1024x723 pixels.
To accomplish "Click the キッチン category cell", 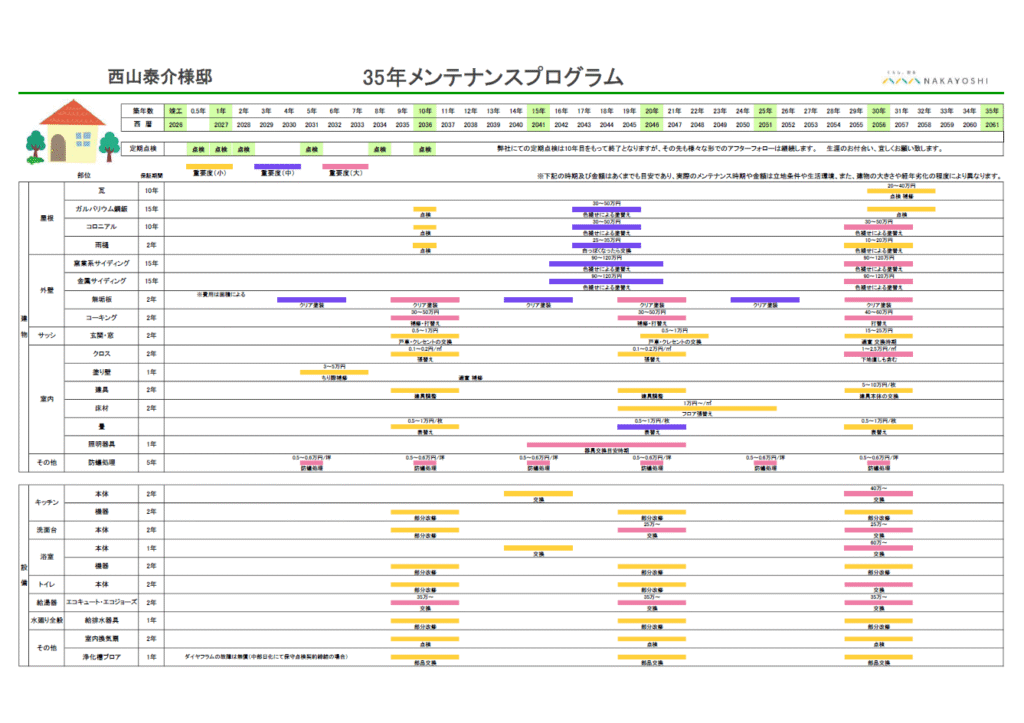I will 48,502.
